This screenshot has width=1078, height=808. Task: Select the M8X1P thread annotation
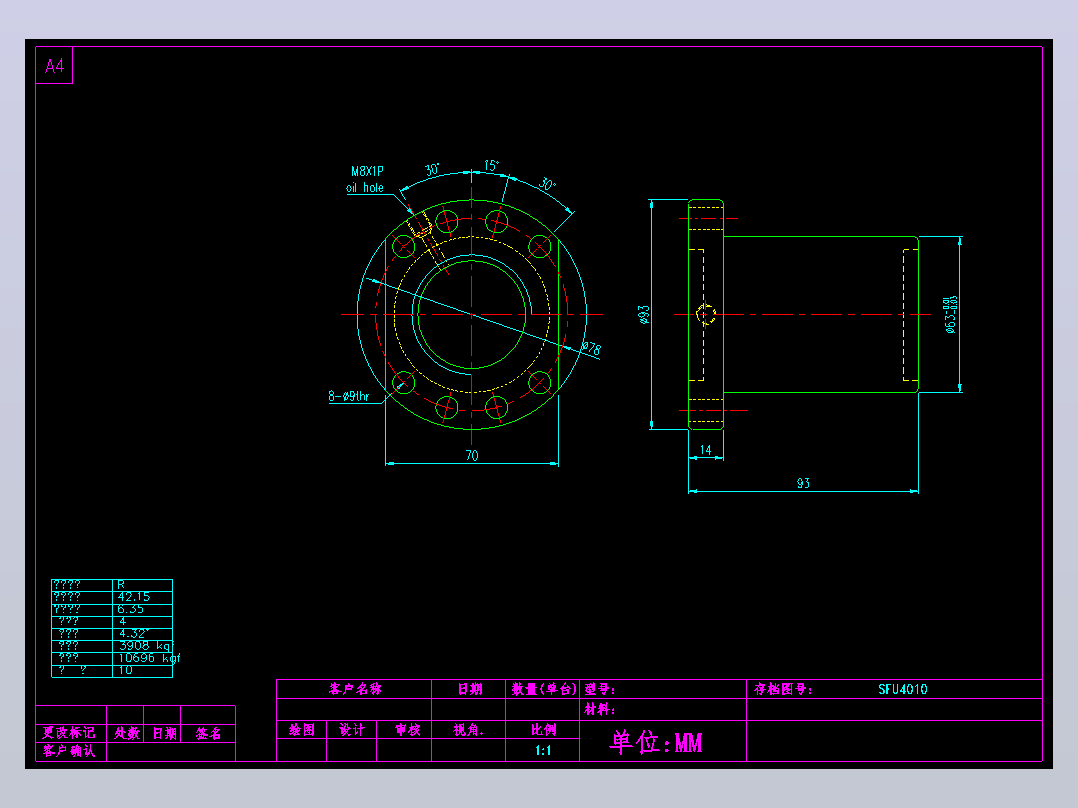pyautogui.click(x=367, y=171)
